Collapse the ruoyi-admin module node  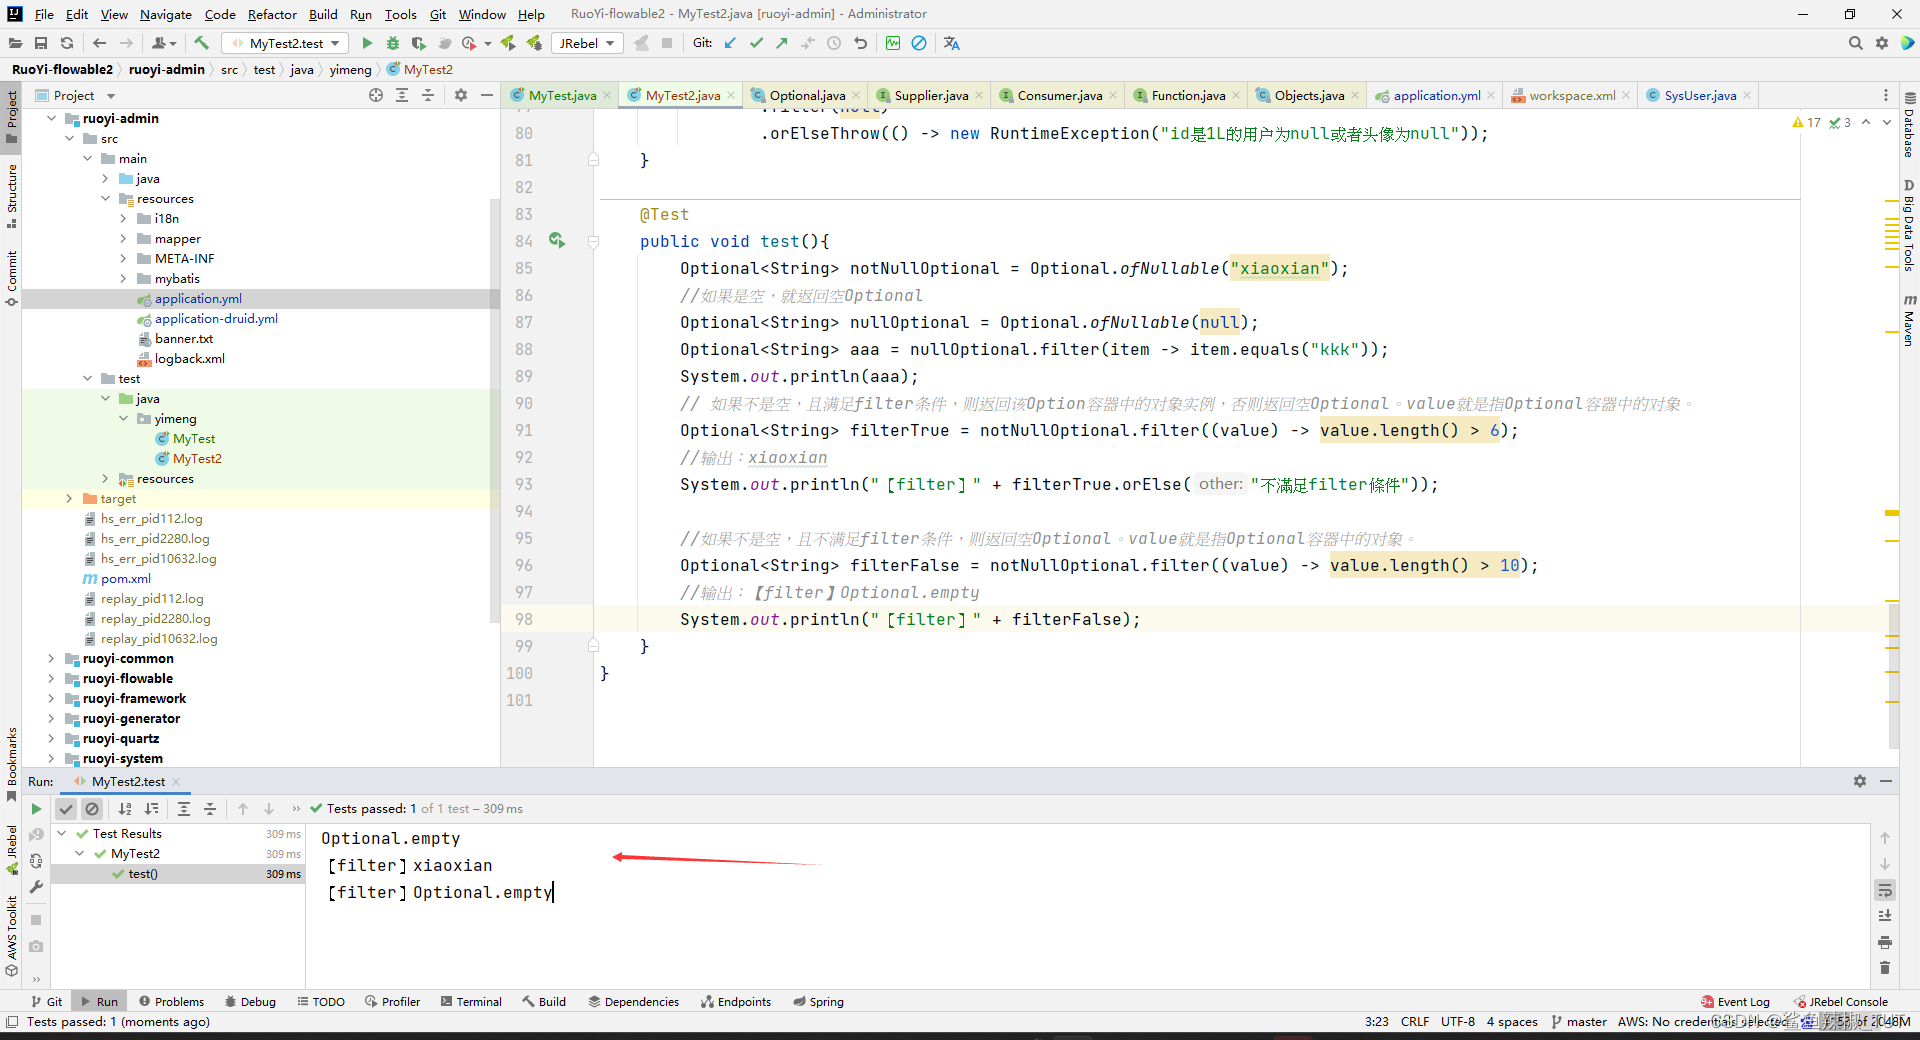[51, 118]
